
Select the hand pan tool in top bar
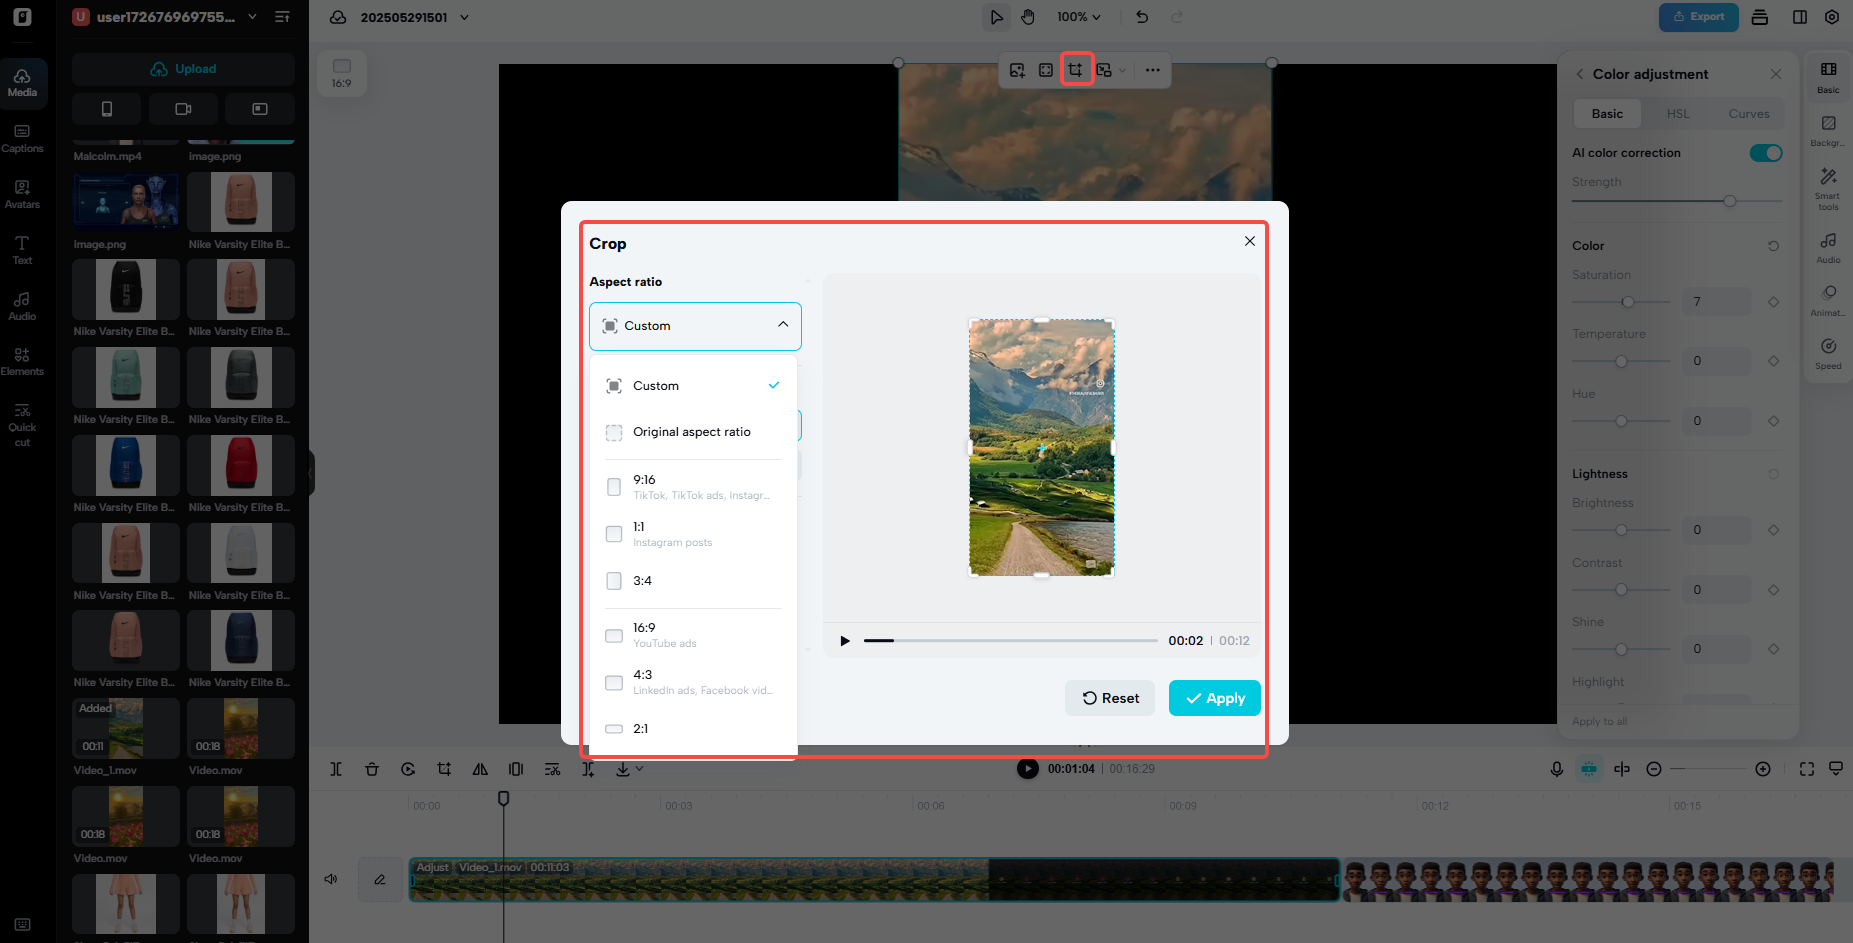[x=1028, y=17]
